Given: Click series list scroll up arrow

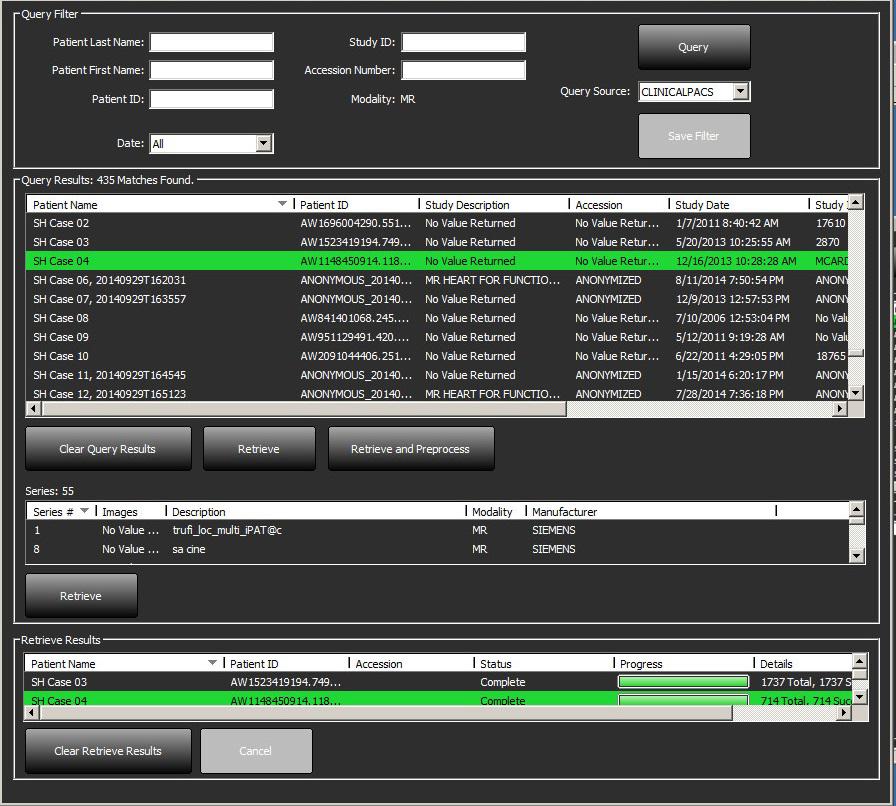Looking at the screenshot, I should click(x=856, y=509).
